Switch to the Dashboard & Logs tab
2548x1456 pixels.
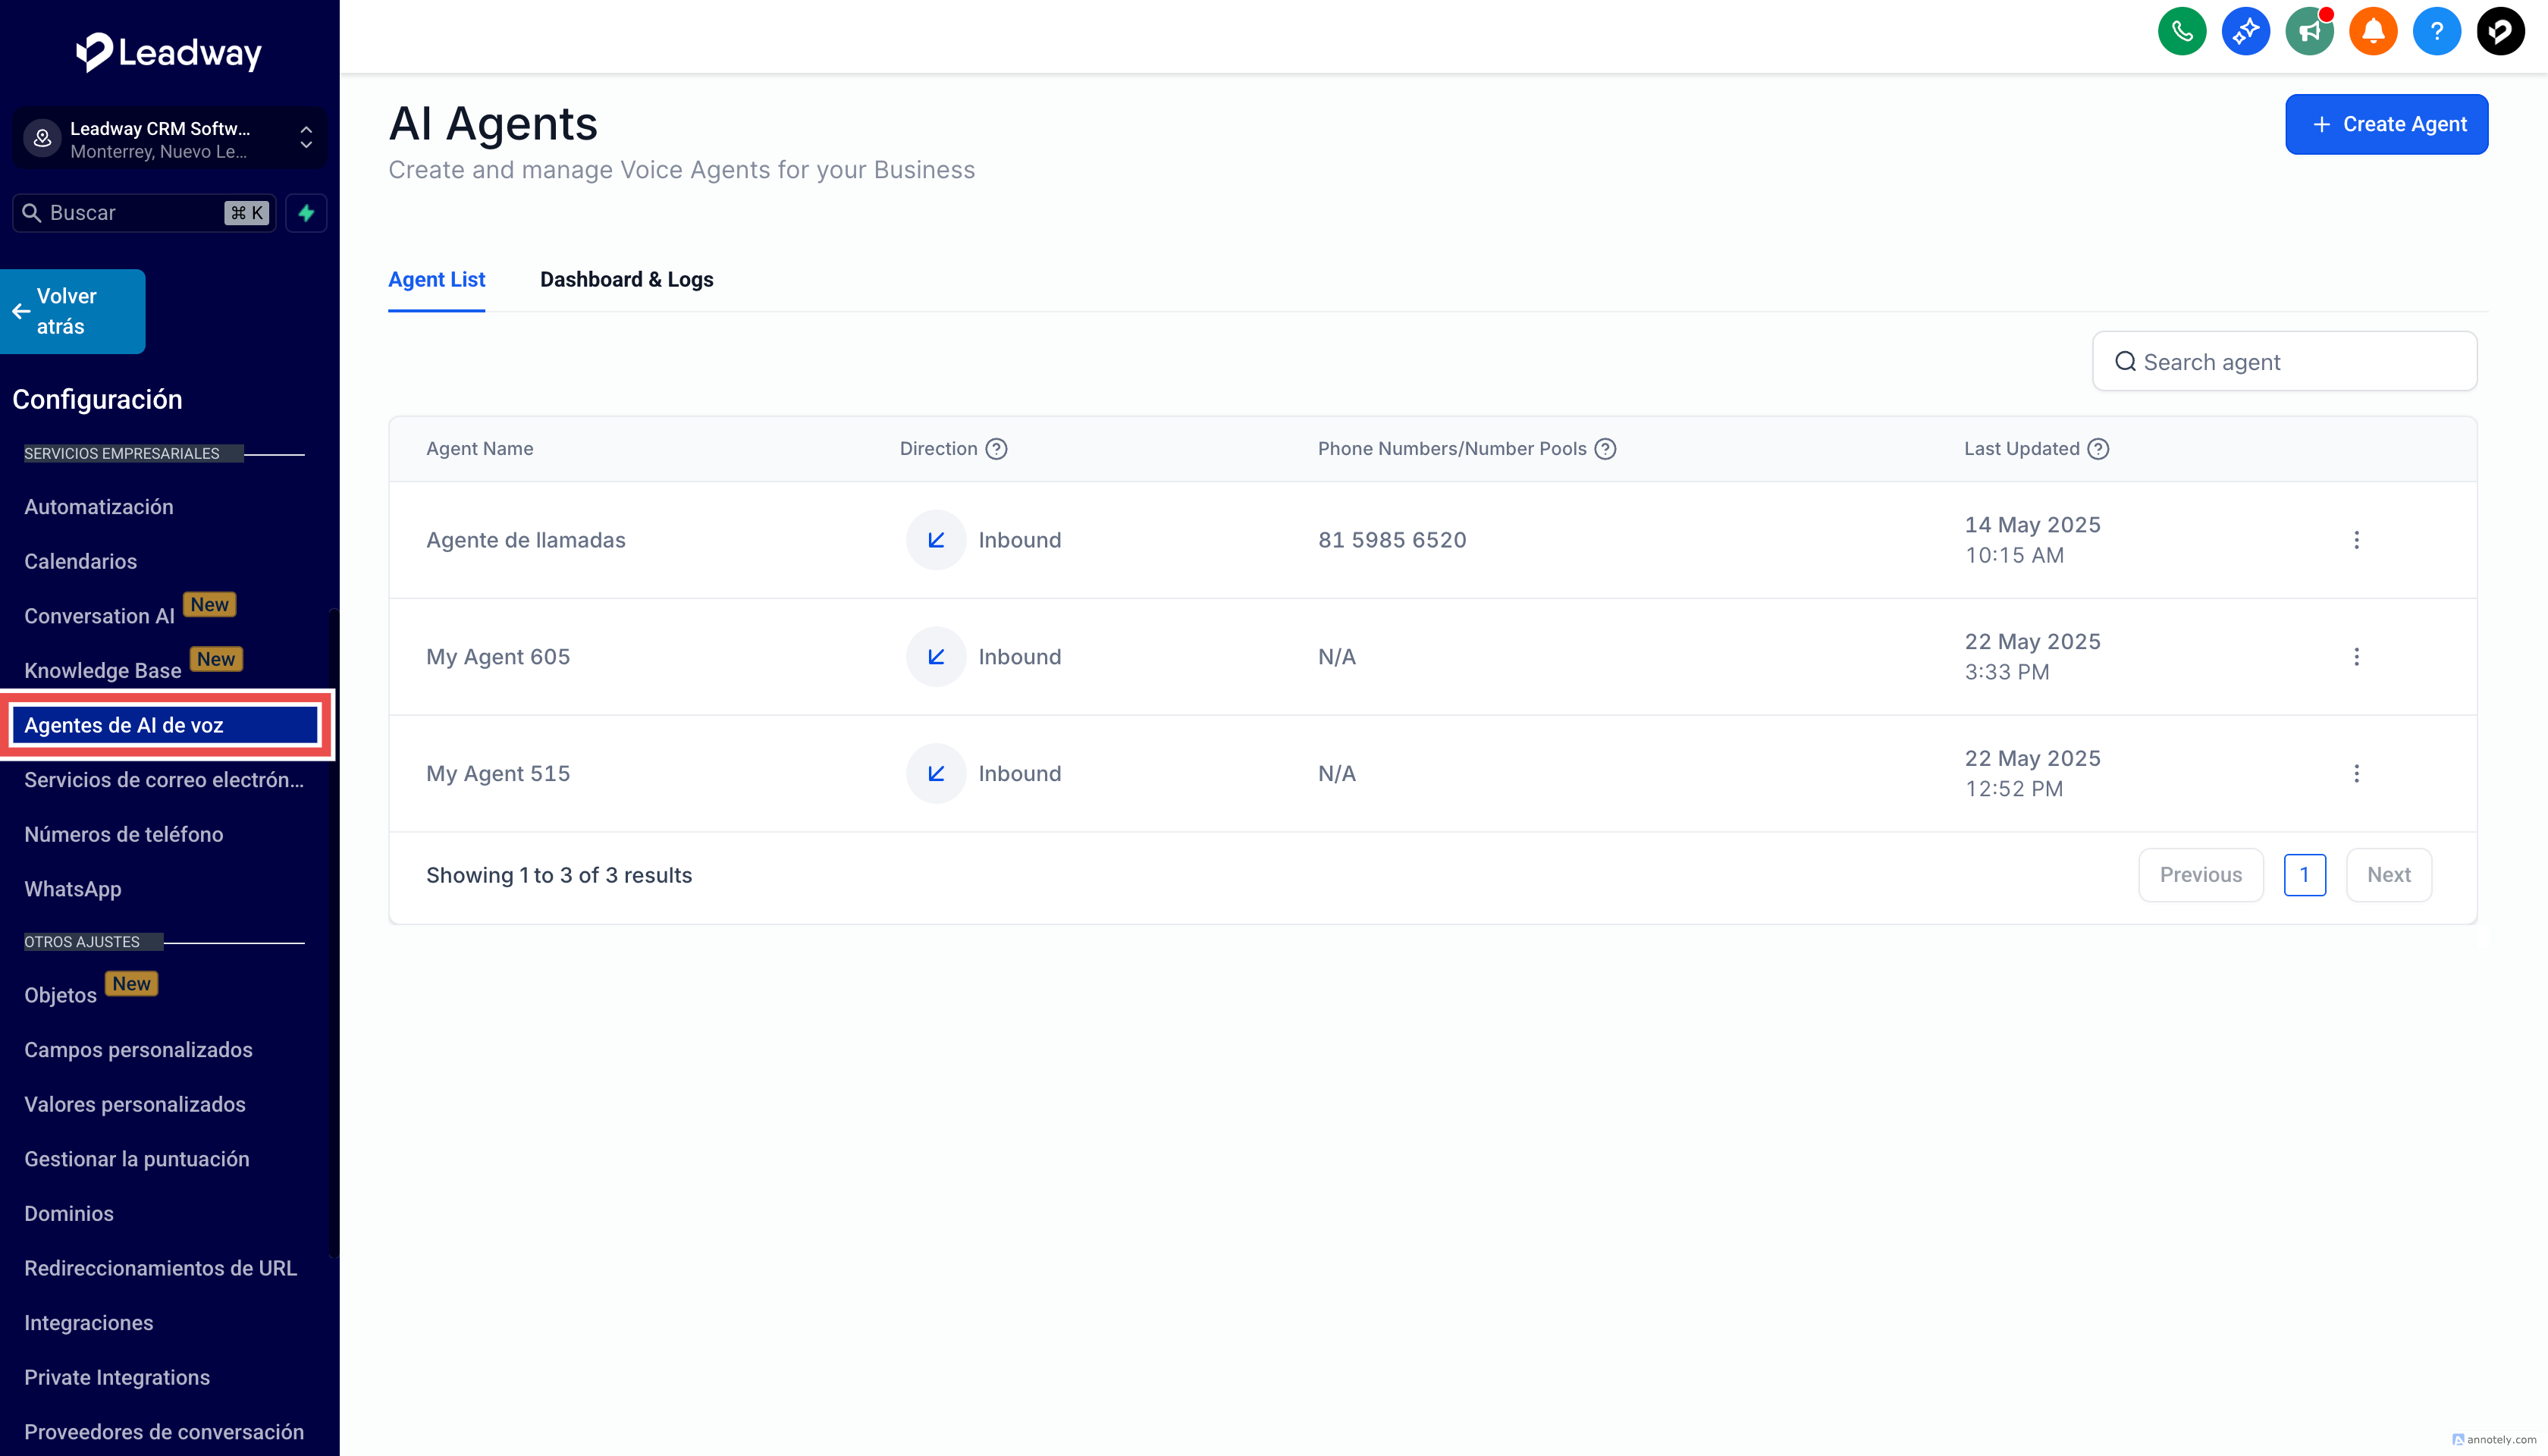(626, 280)
